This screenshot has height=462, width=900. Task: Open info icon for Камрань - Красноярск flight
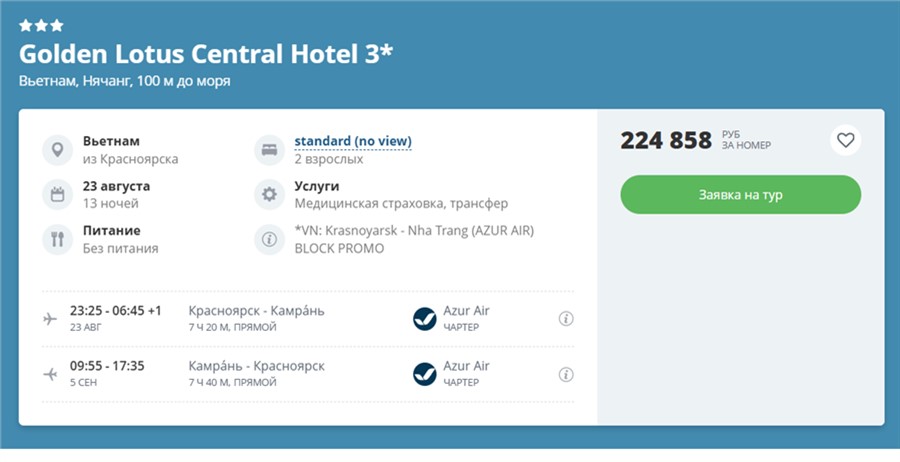pos(566,374)
